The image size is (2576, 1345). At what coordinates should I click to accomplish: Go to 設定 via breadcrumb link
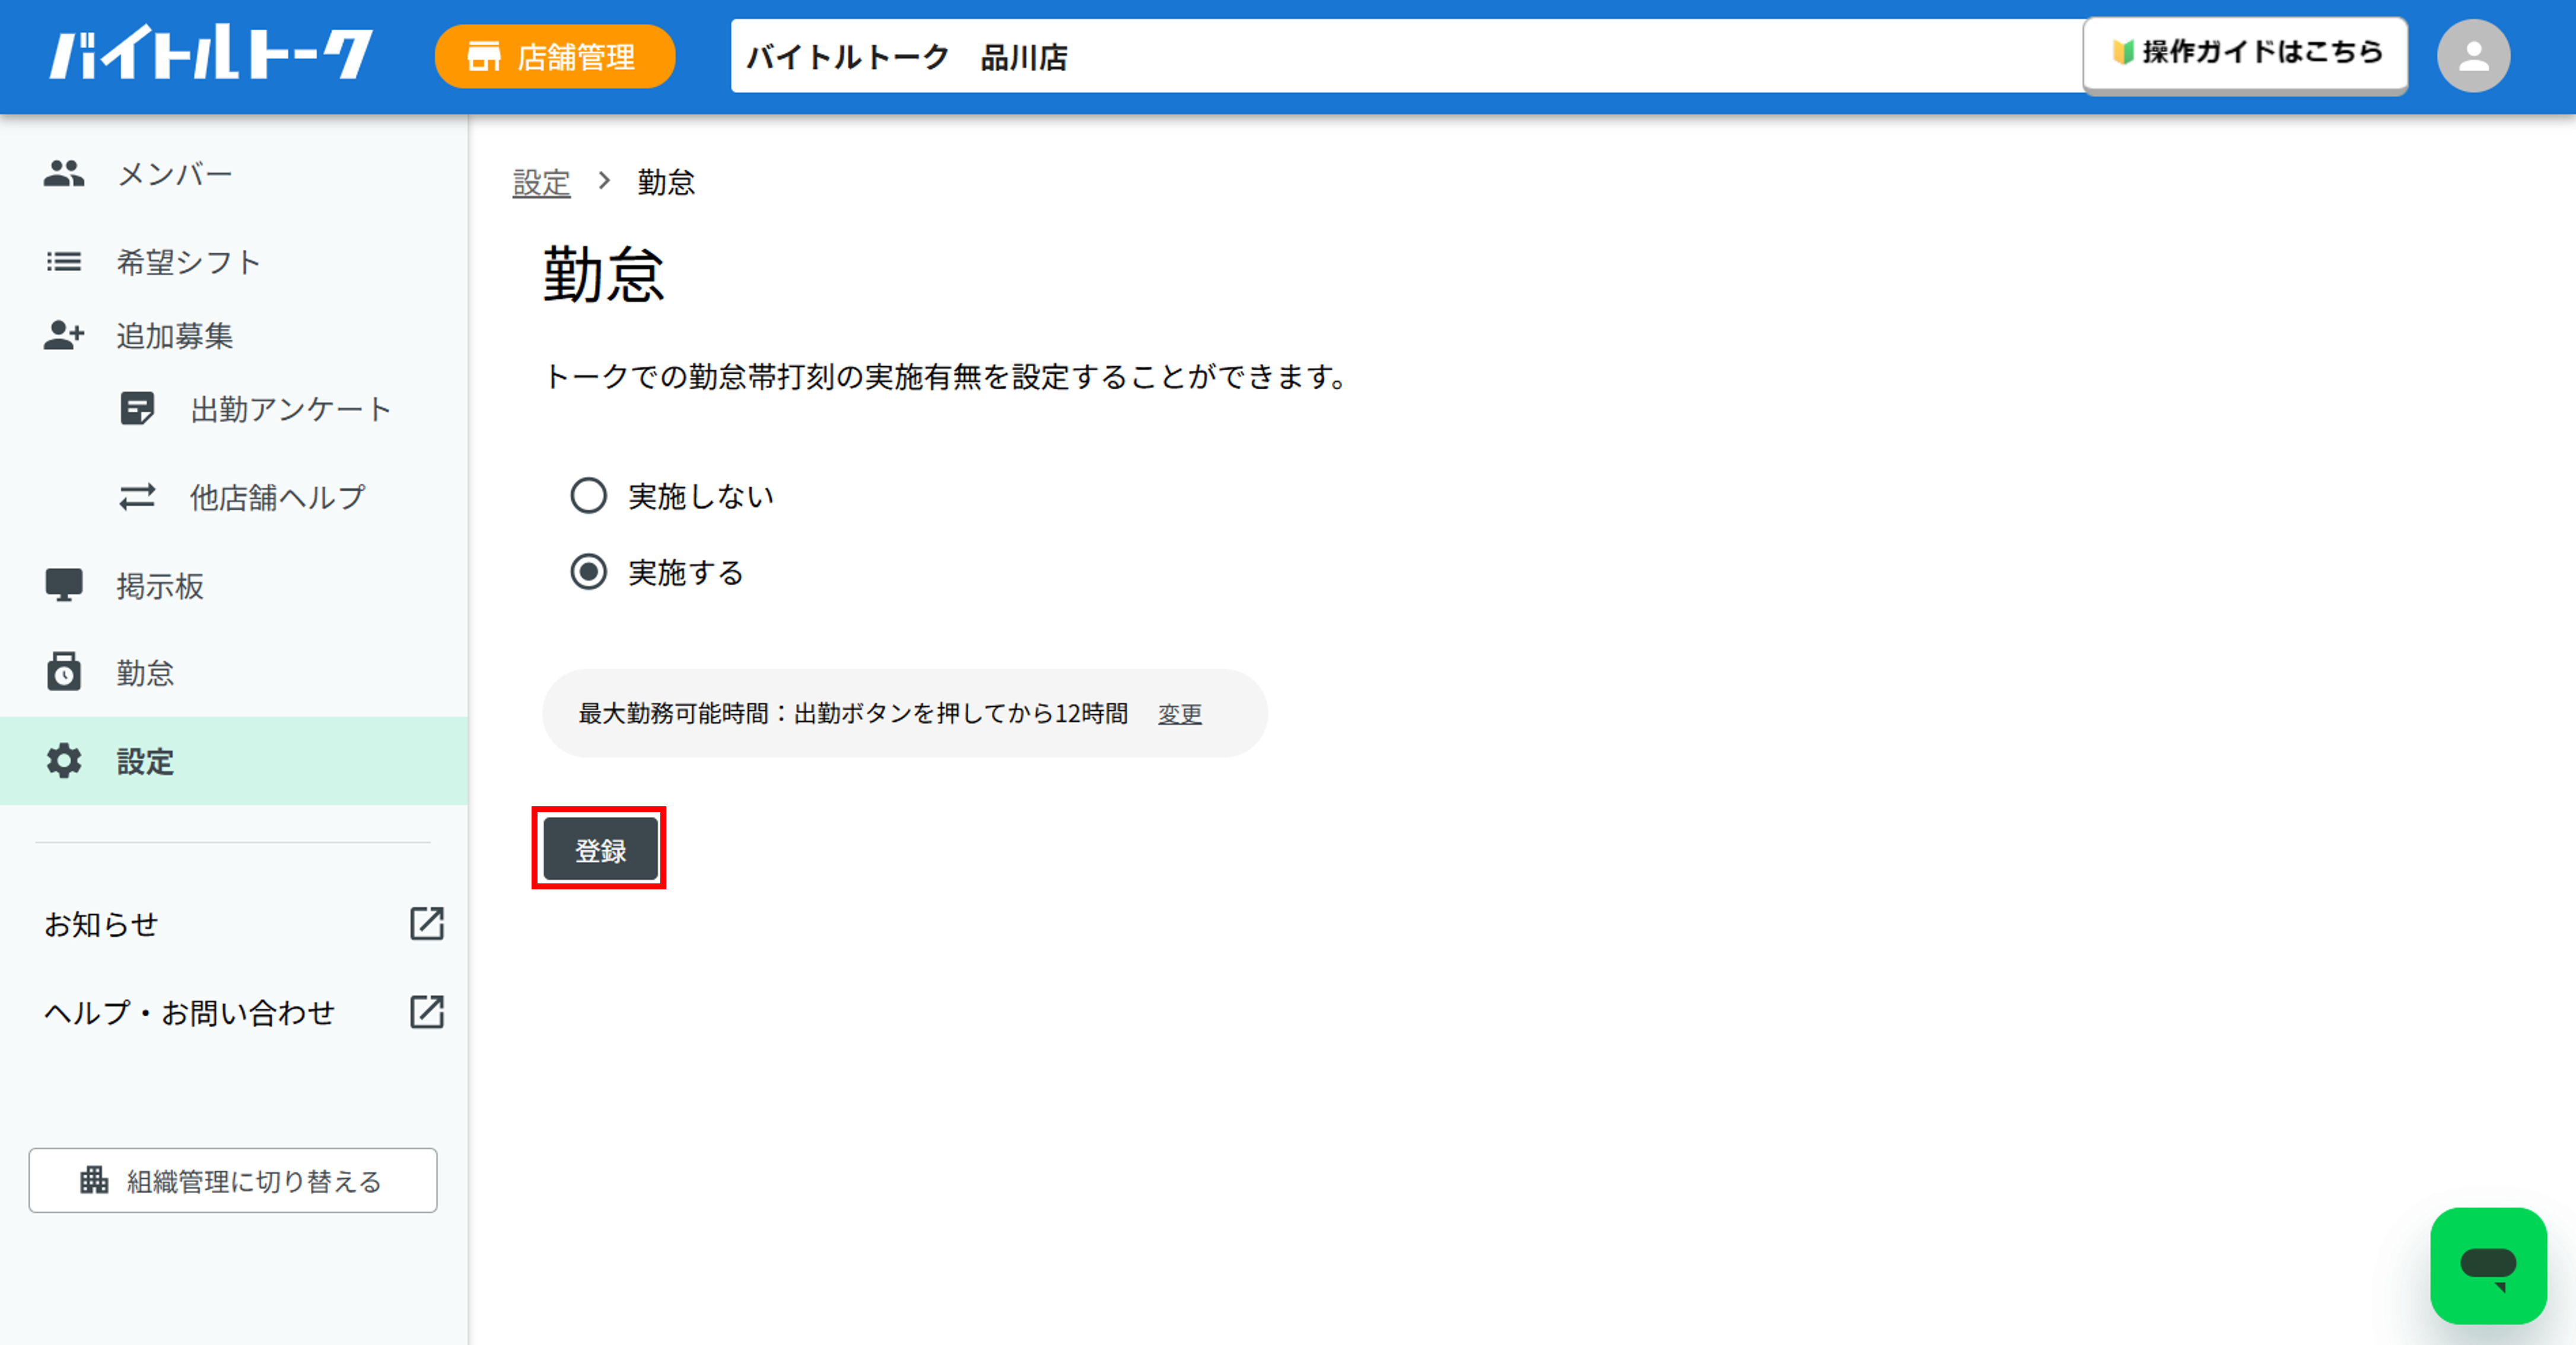coord(541,182)
